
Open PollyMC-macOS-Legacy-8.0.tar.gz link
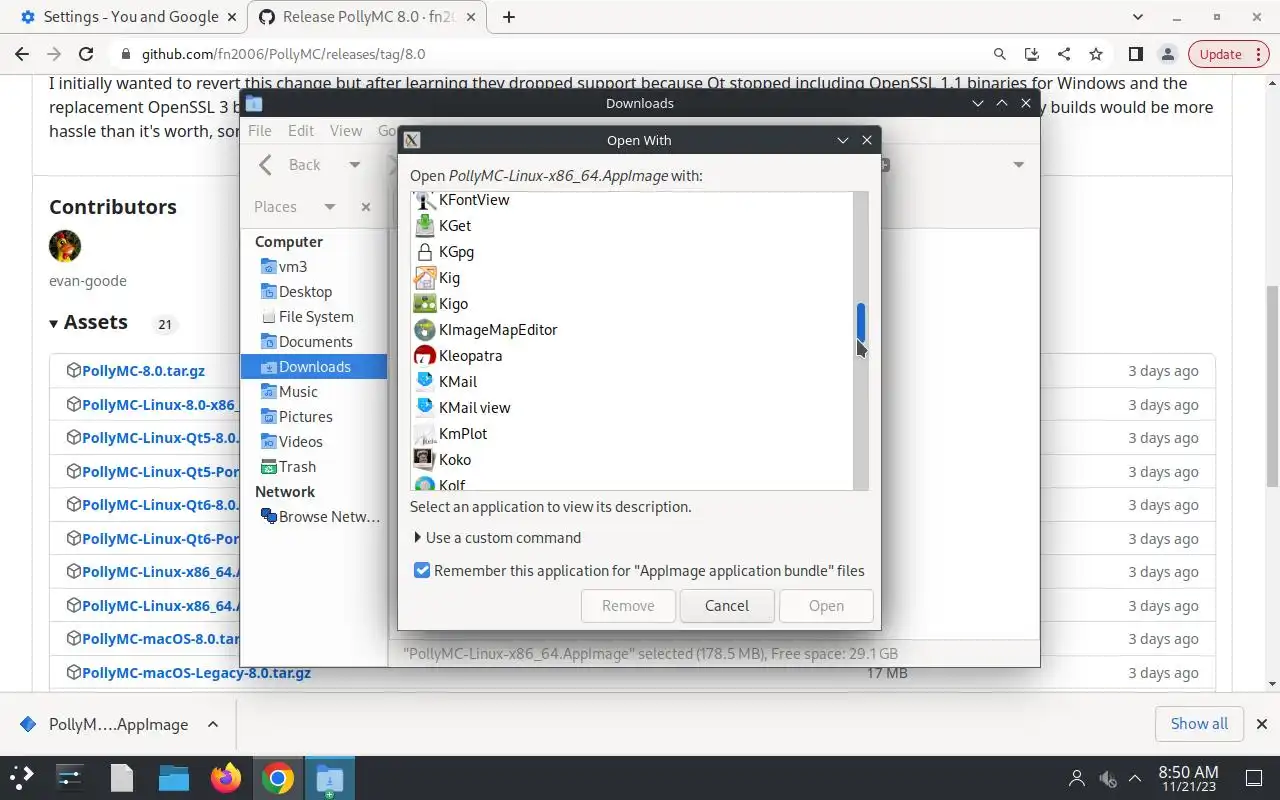click(196, 673)
